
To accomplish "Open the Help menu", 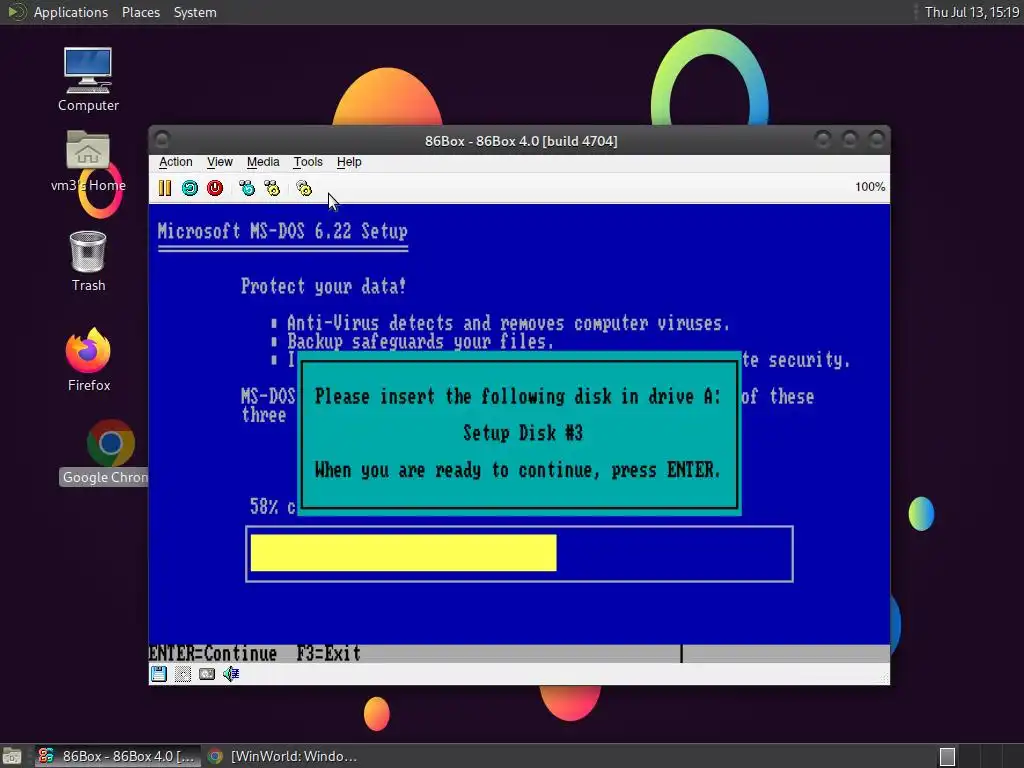I will 349,162.
